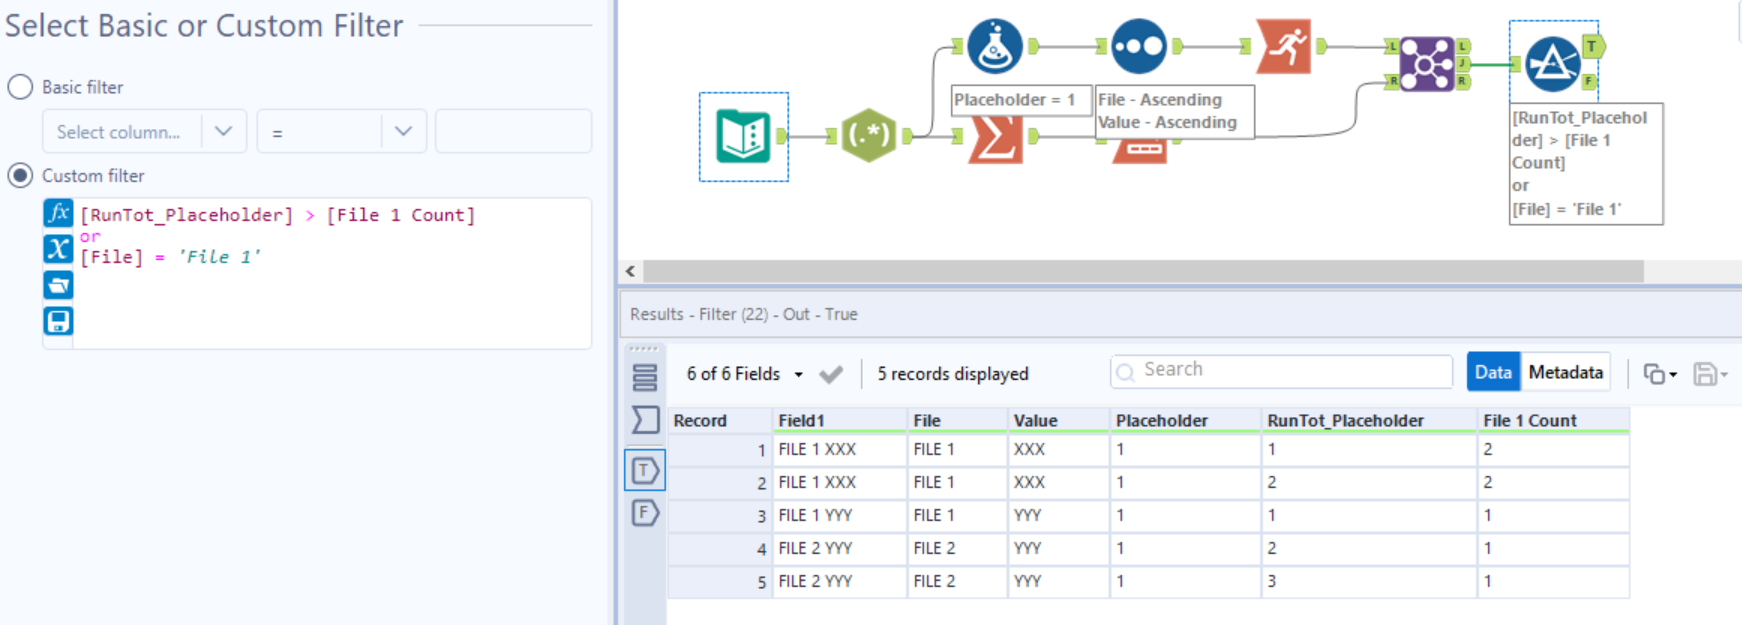Show the False output anchor results
Screen dimensions: 1742x625
645,513
